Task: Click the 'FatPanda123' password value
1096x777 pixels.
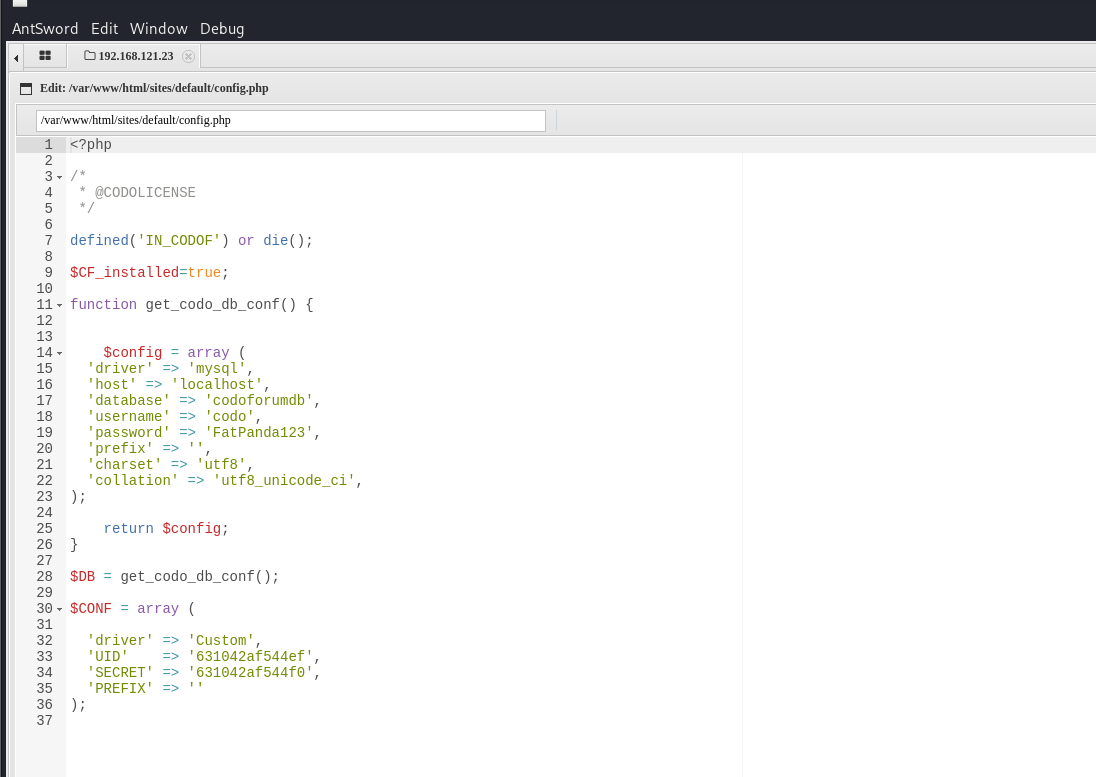Action: click(x=259, y=433)
